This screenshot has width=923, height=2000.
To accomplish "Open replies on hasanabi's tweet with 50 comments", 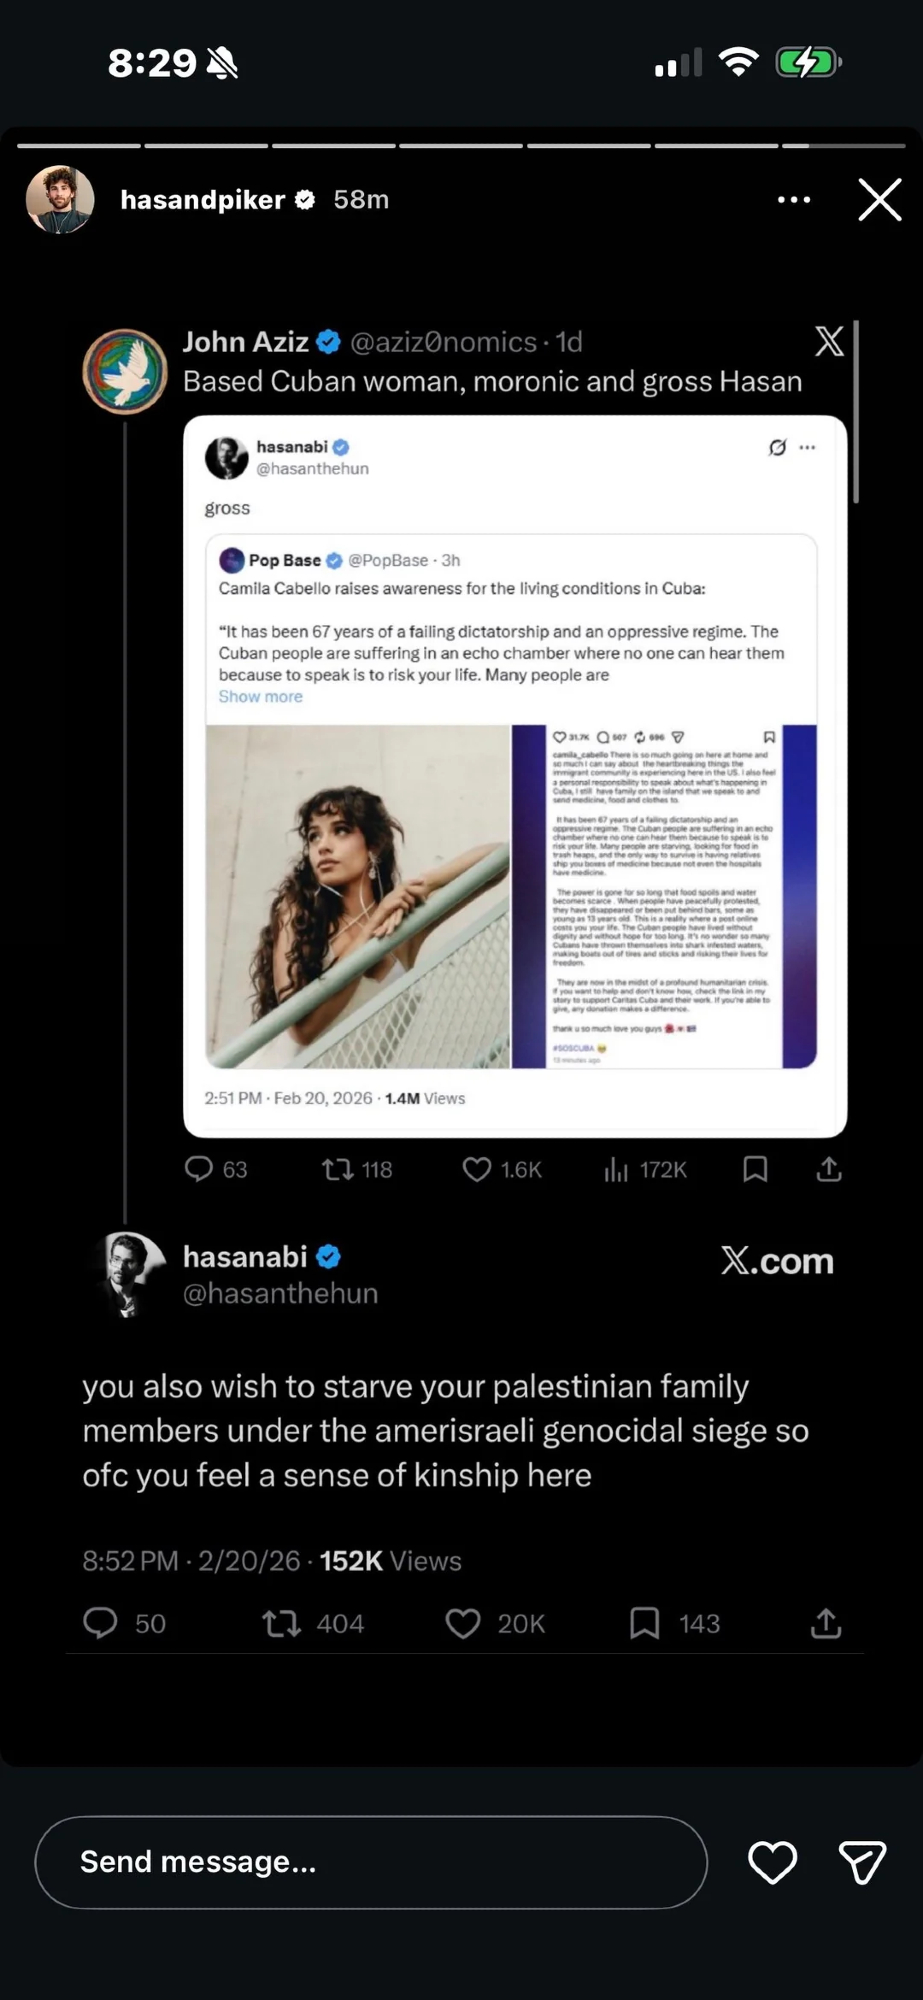I will (x=100, y=1623).
